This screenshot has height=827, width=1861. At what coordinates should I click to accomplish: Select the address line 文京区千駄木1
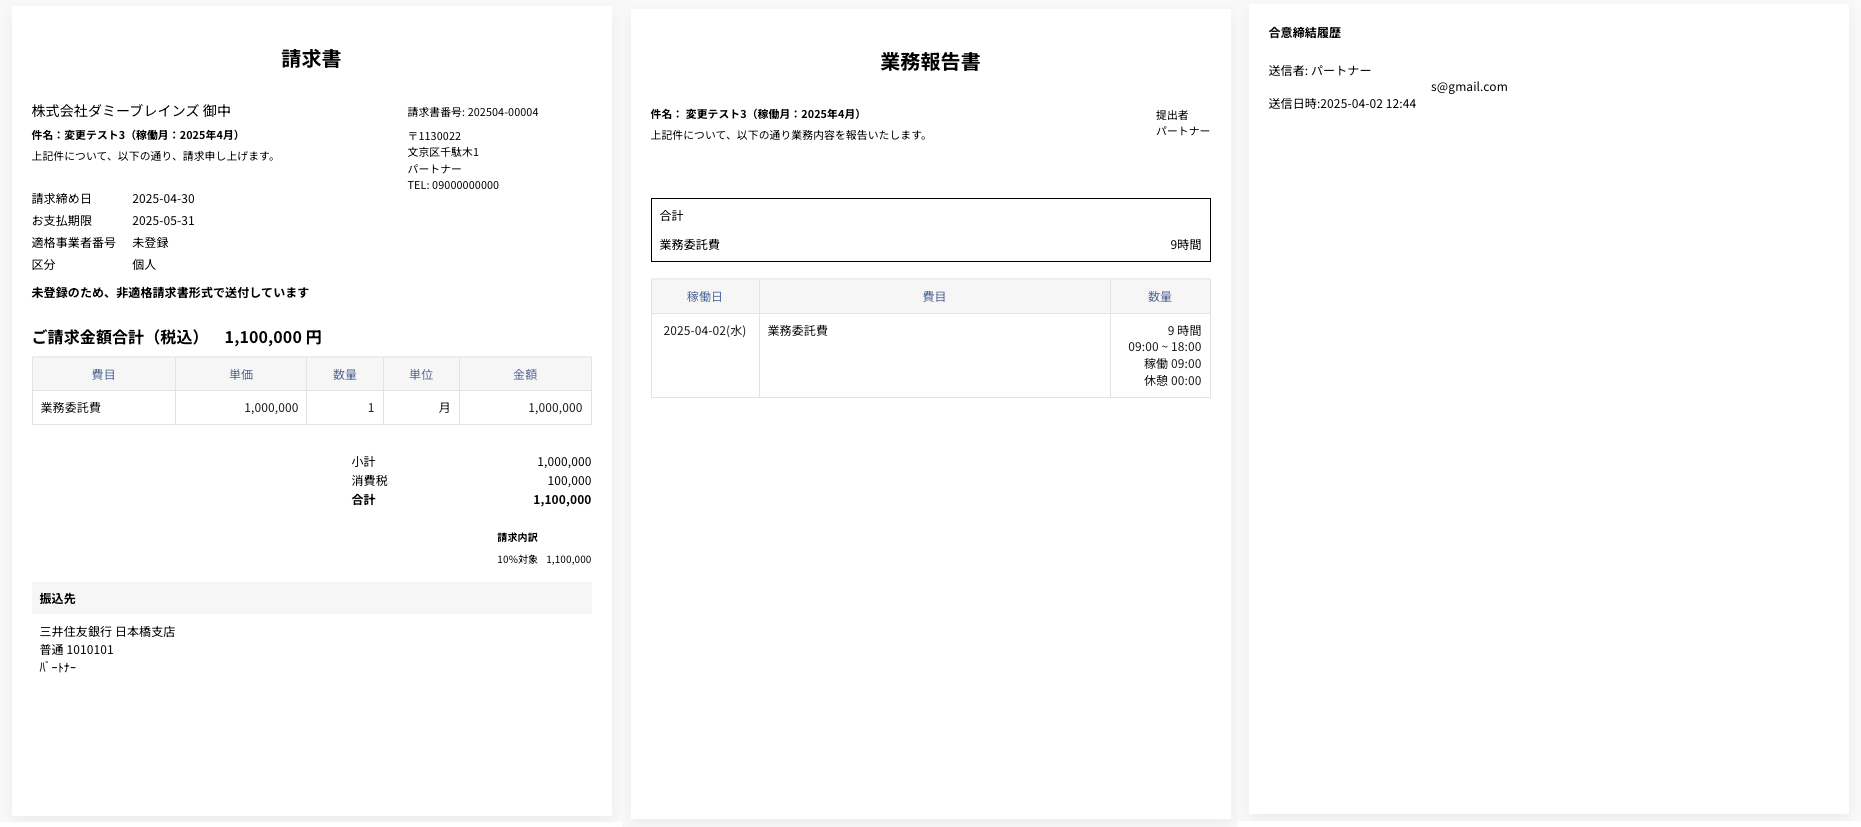(x=443, y=152)
